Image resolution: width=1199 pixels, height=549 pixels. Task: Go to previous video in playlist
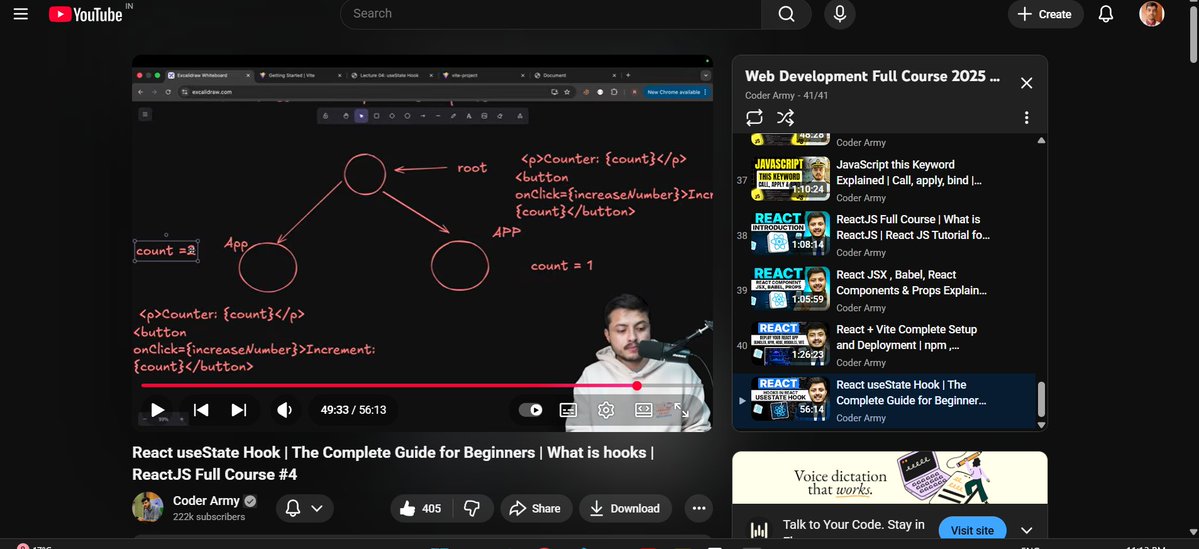coord(201,410)
